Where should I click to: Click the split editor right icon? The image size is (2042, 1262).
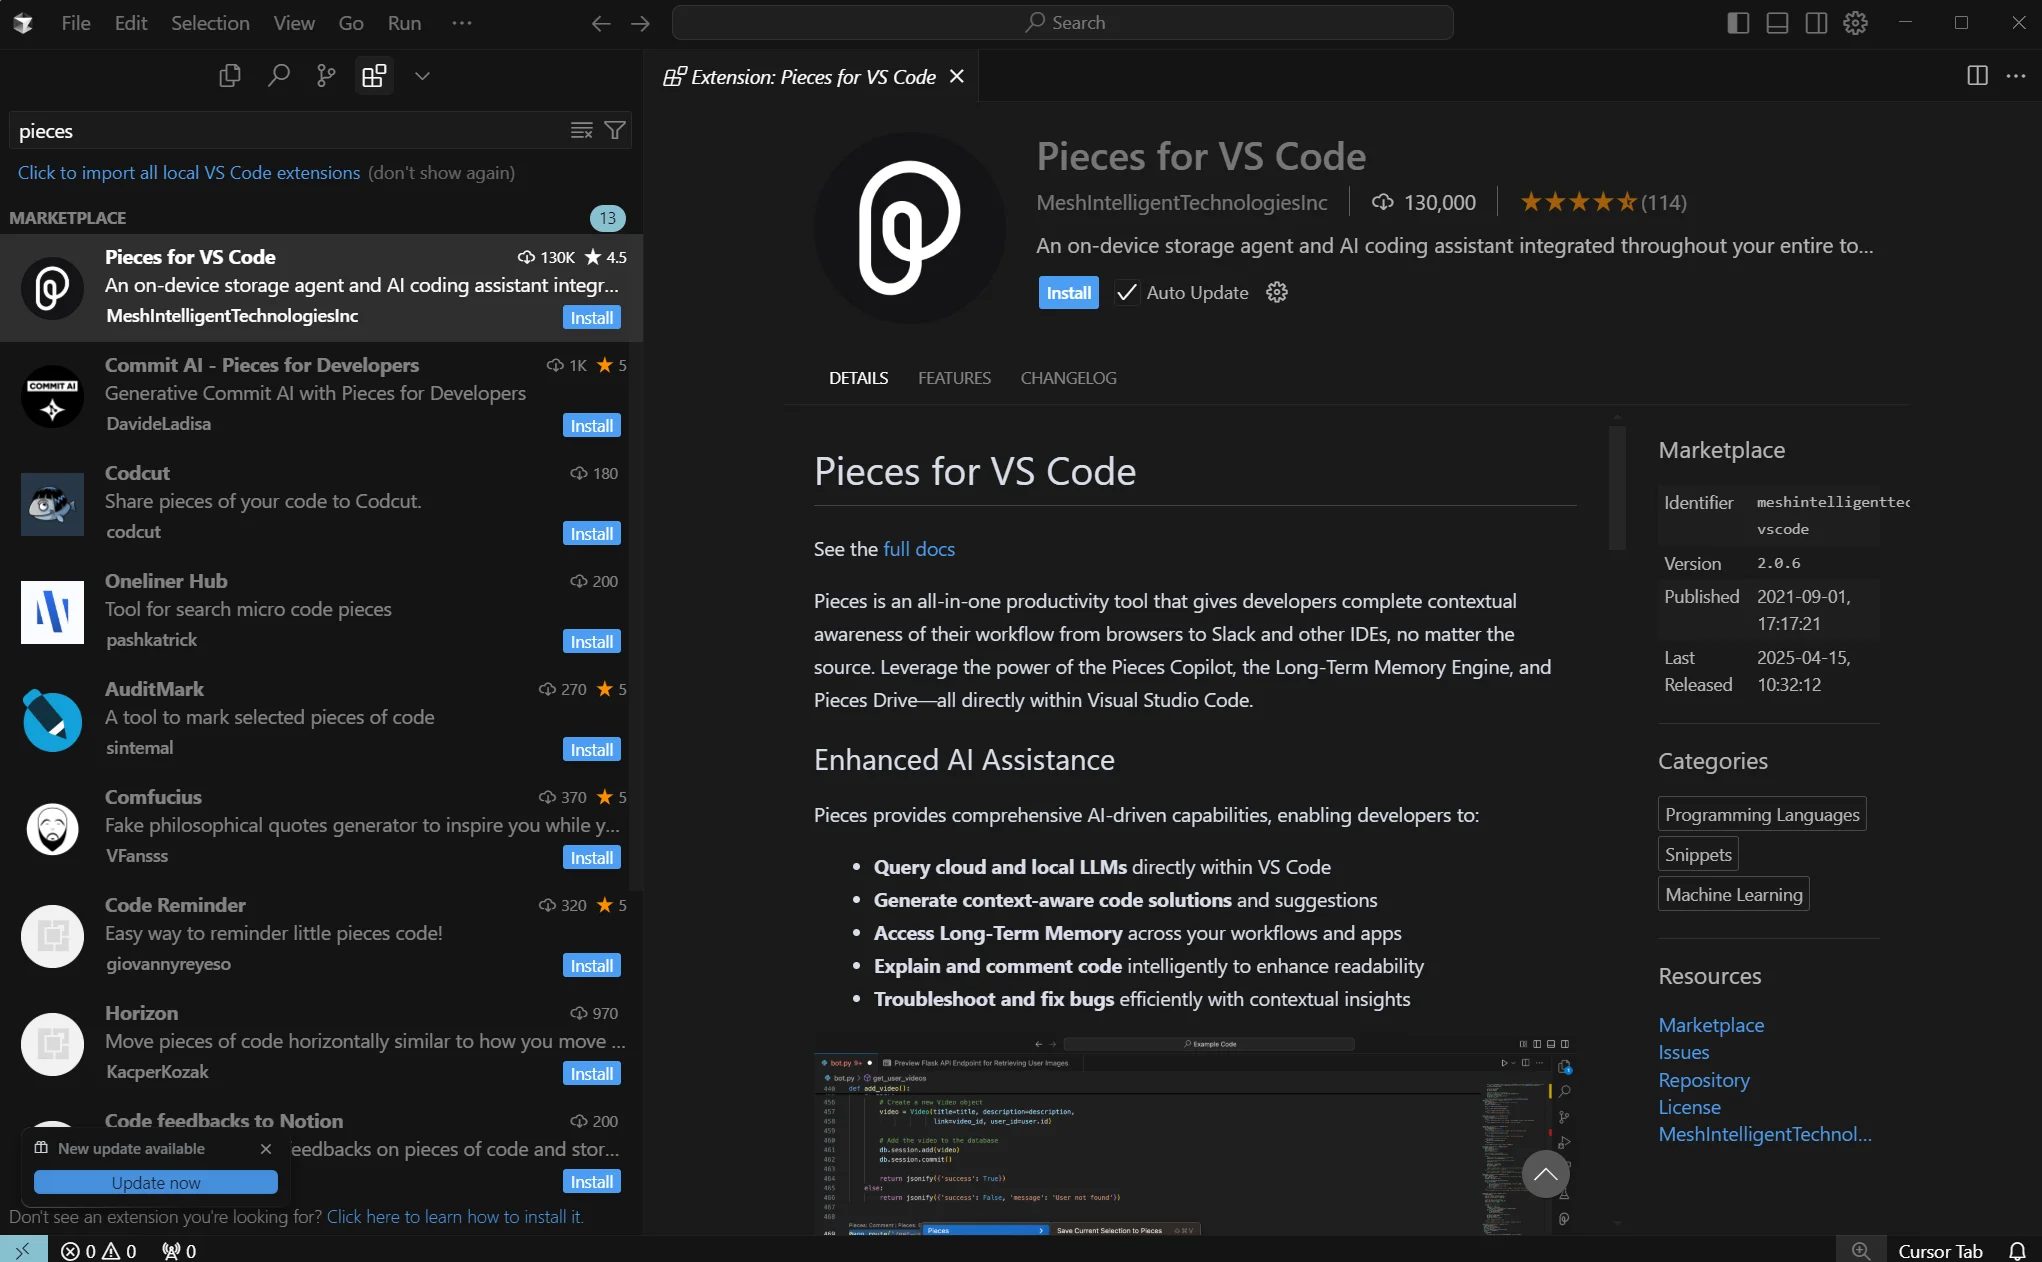pyautogui.click(x=1977, y=76)
